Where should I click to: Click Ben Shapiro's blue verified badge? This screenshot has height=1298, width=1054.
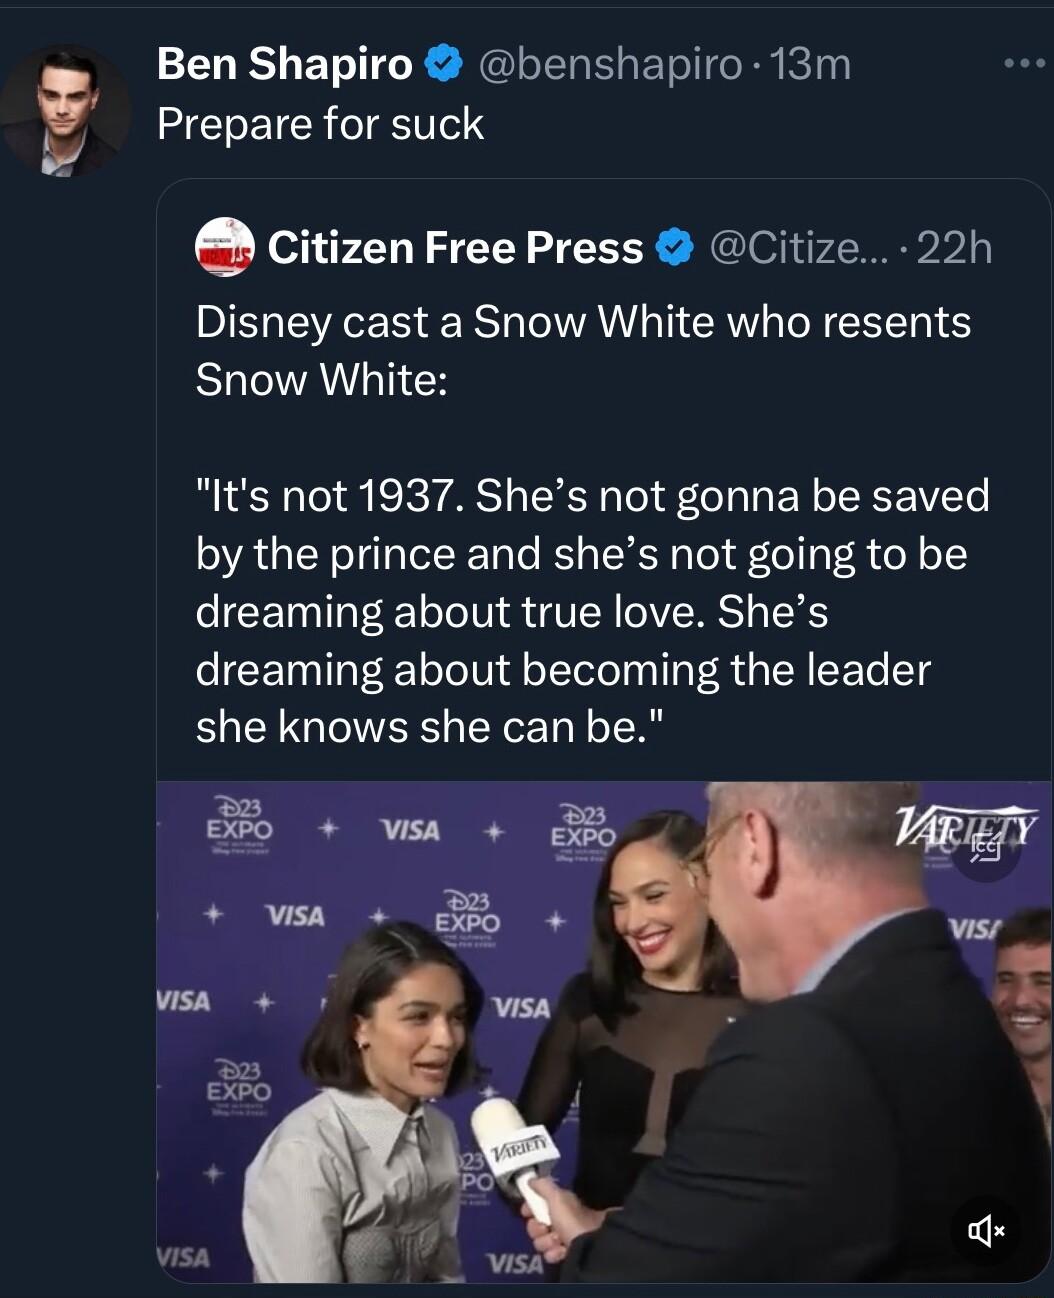point(441,63)
